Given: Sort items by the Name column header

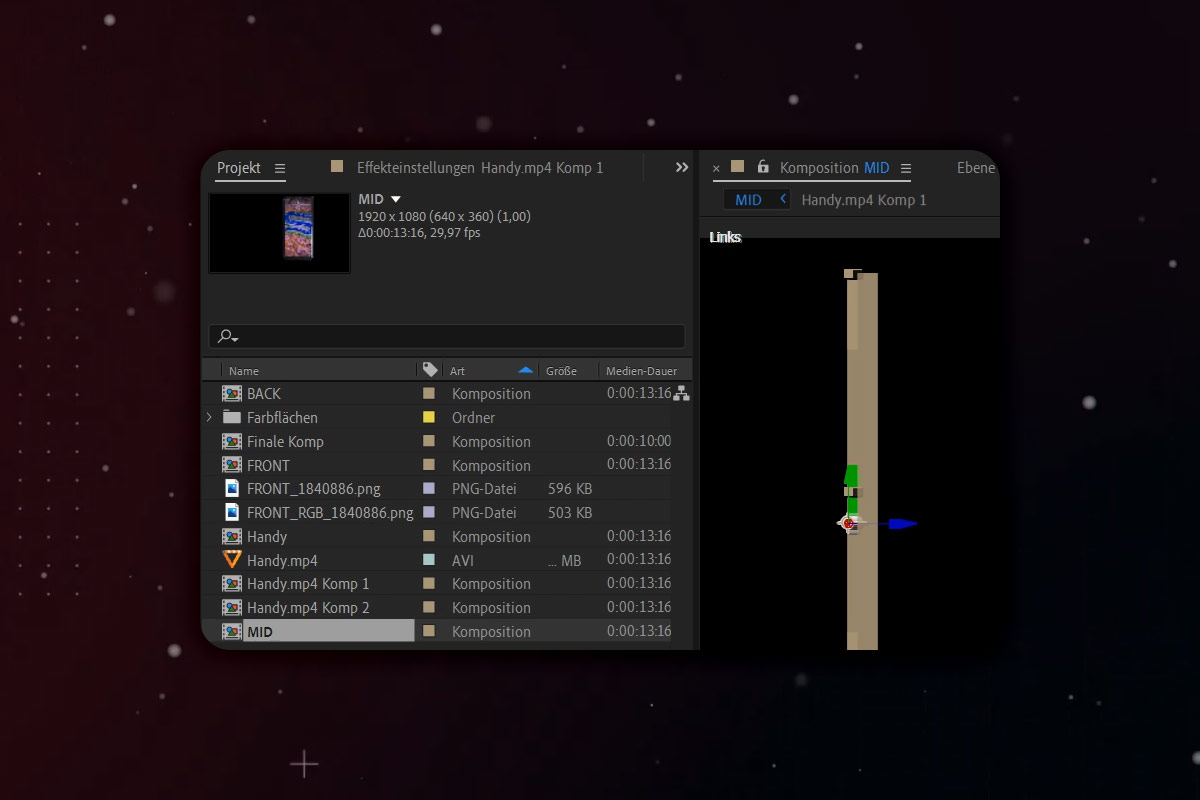Looking at the screenshot, I should pyautogui.click(x=244, y=371).
